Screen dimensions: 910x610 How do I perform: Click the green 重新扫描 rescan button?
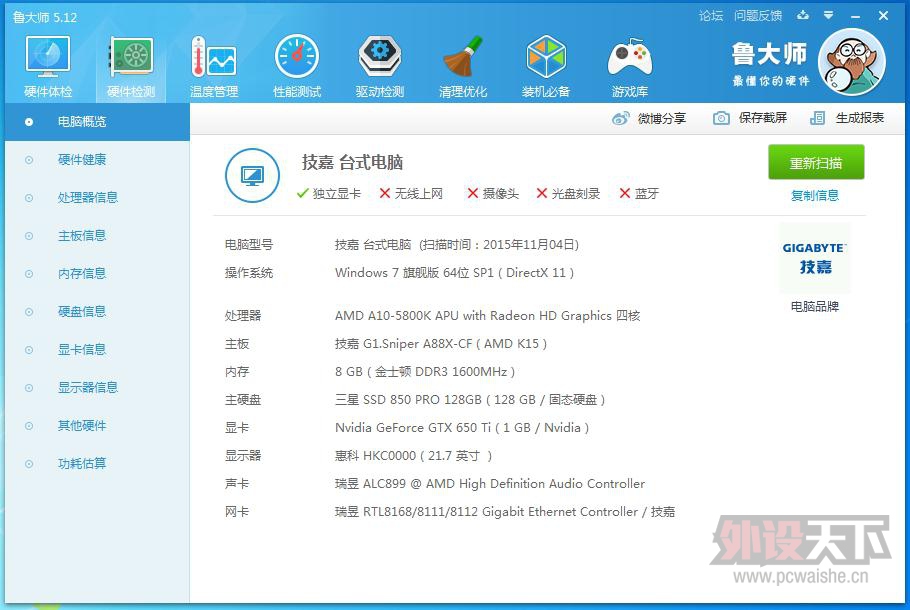click(x=816, y=163)
